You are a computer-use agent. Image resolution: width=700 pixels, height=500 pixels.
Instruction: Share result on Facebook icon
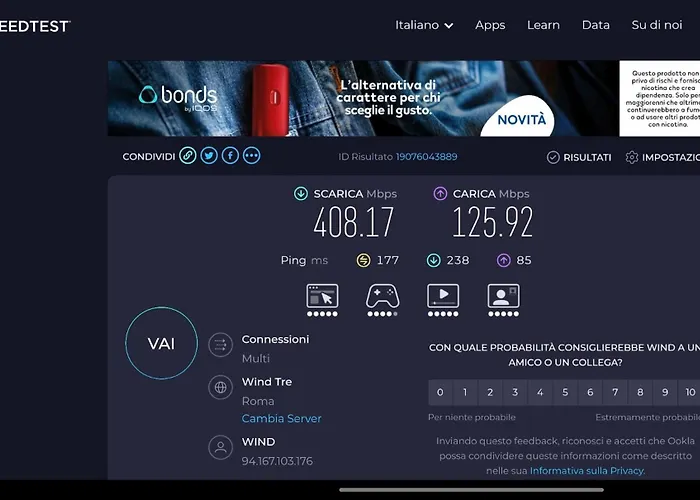[230, 156]
